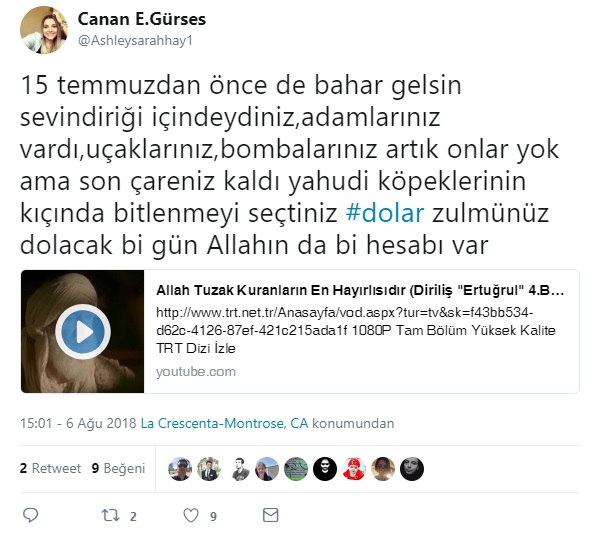
Task: Open the La Crescenta-Montrose, CA location link
Action: click(224, 423)
